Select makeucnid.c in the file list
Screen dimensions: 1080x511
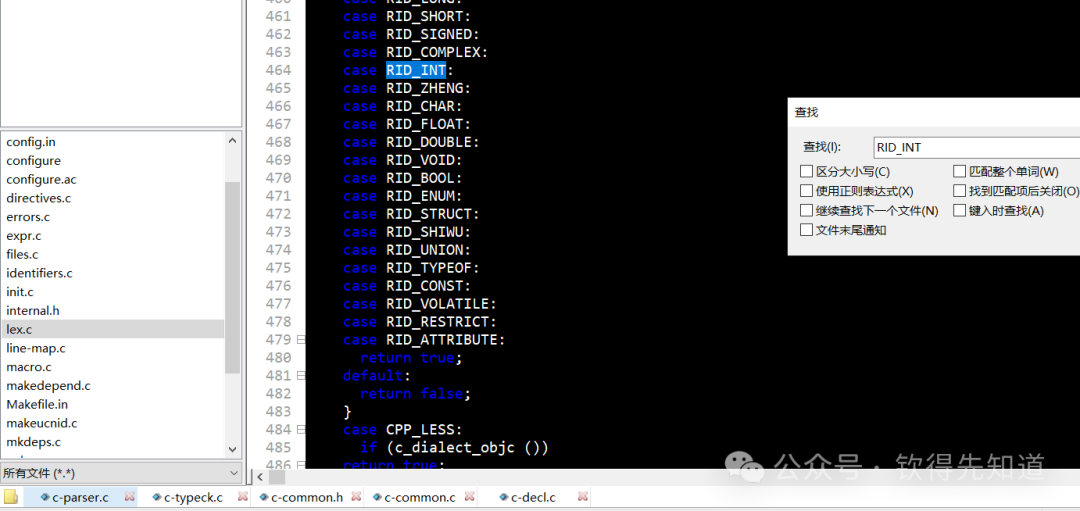[42, 423]
